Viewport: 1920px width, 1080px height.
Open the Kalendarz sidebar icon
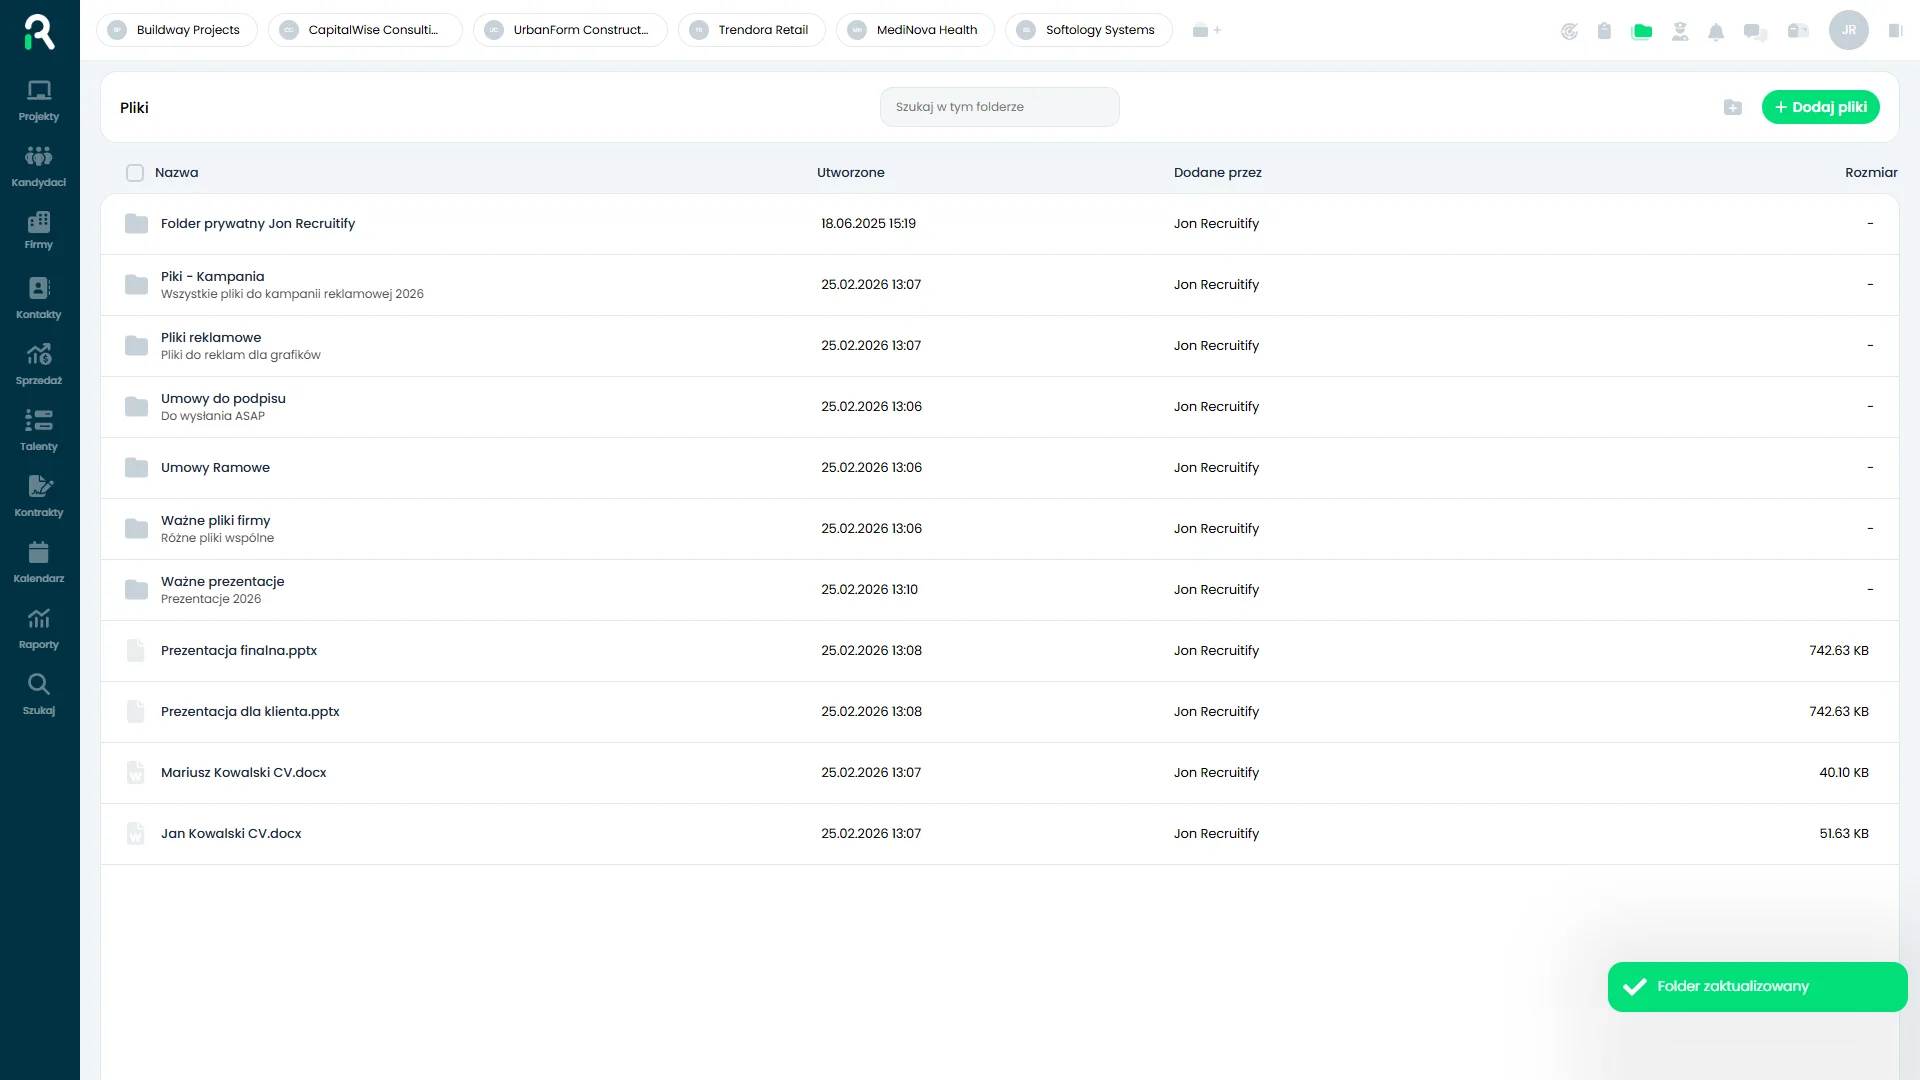[x=39, y=562]
